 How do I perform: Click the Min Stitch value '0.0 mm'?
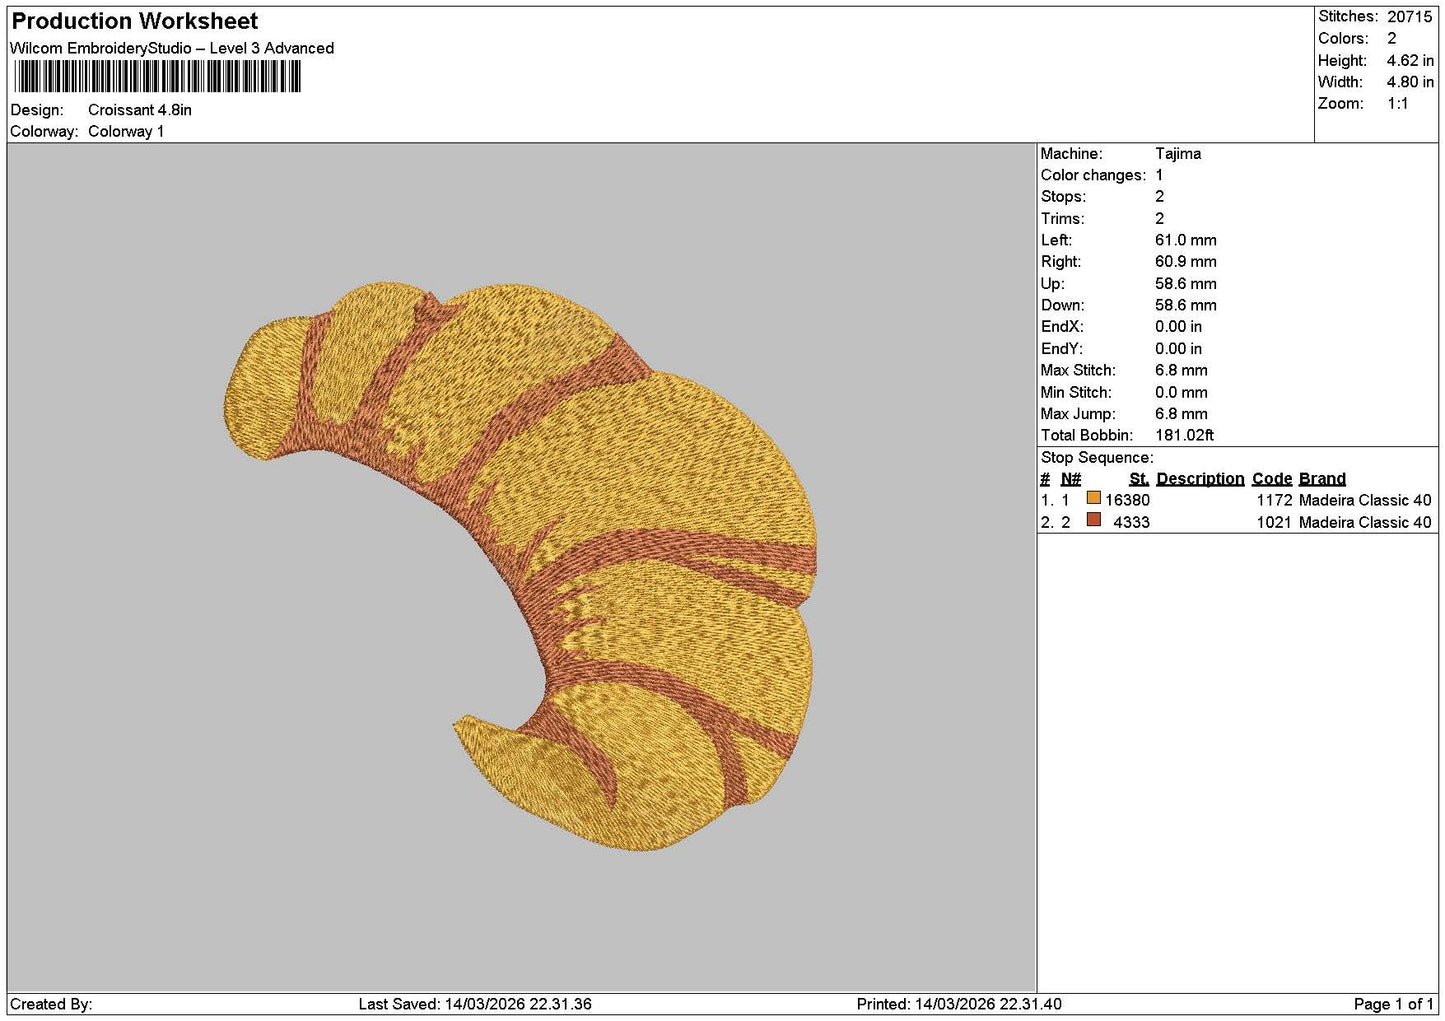point(1181,392)
